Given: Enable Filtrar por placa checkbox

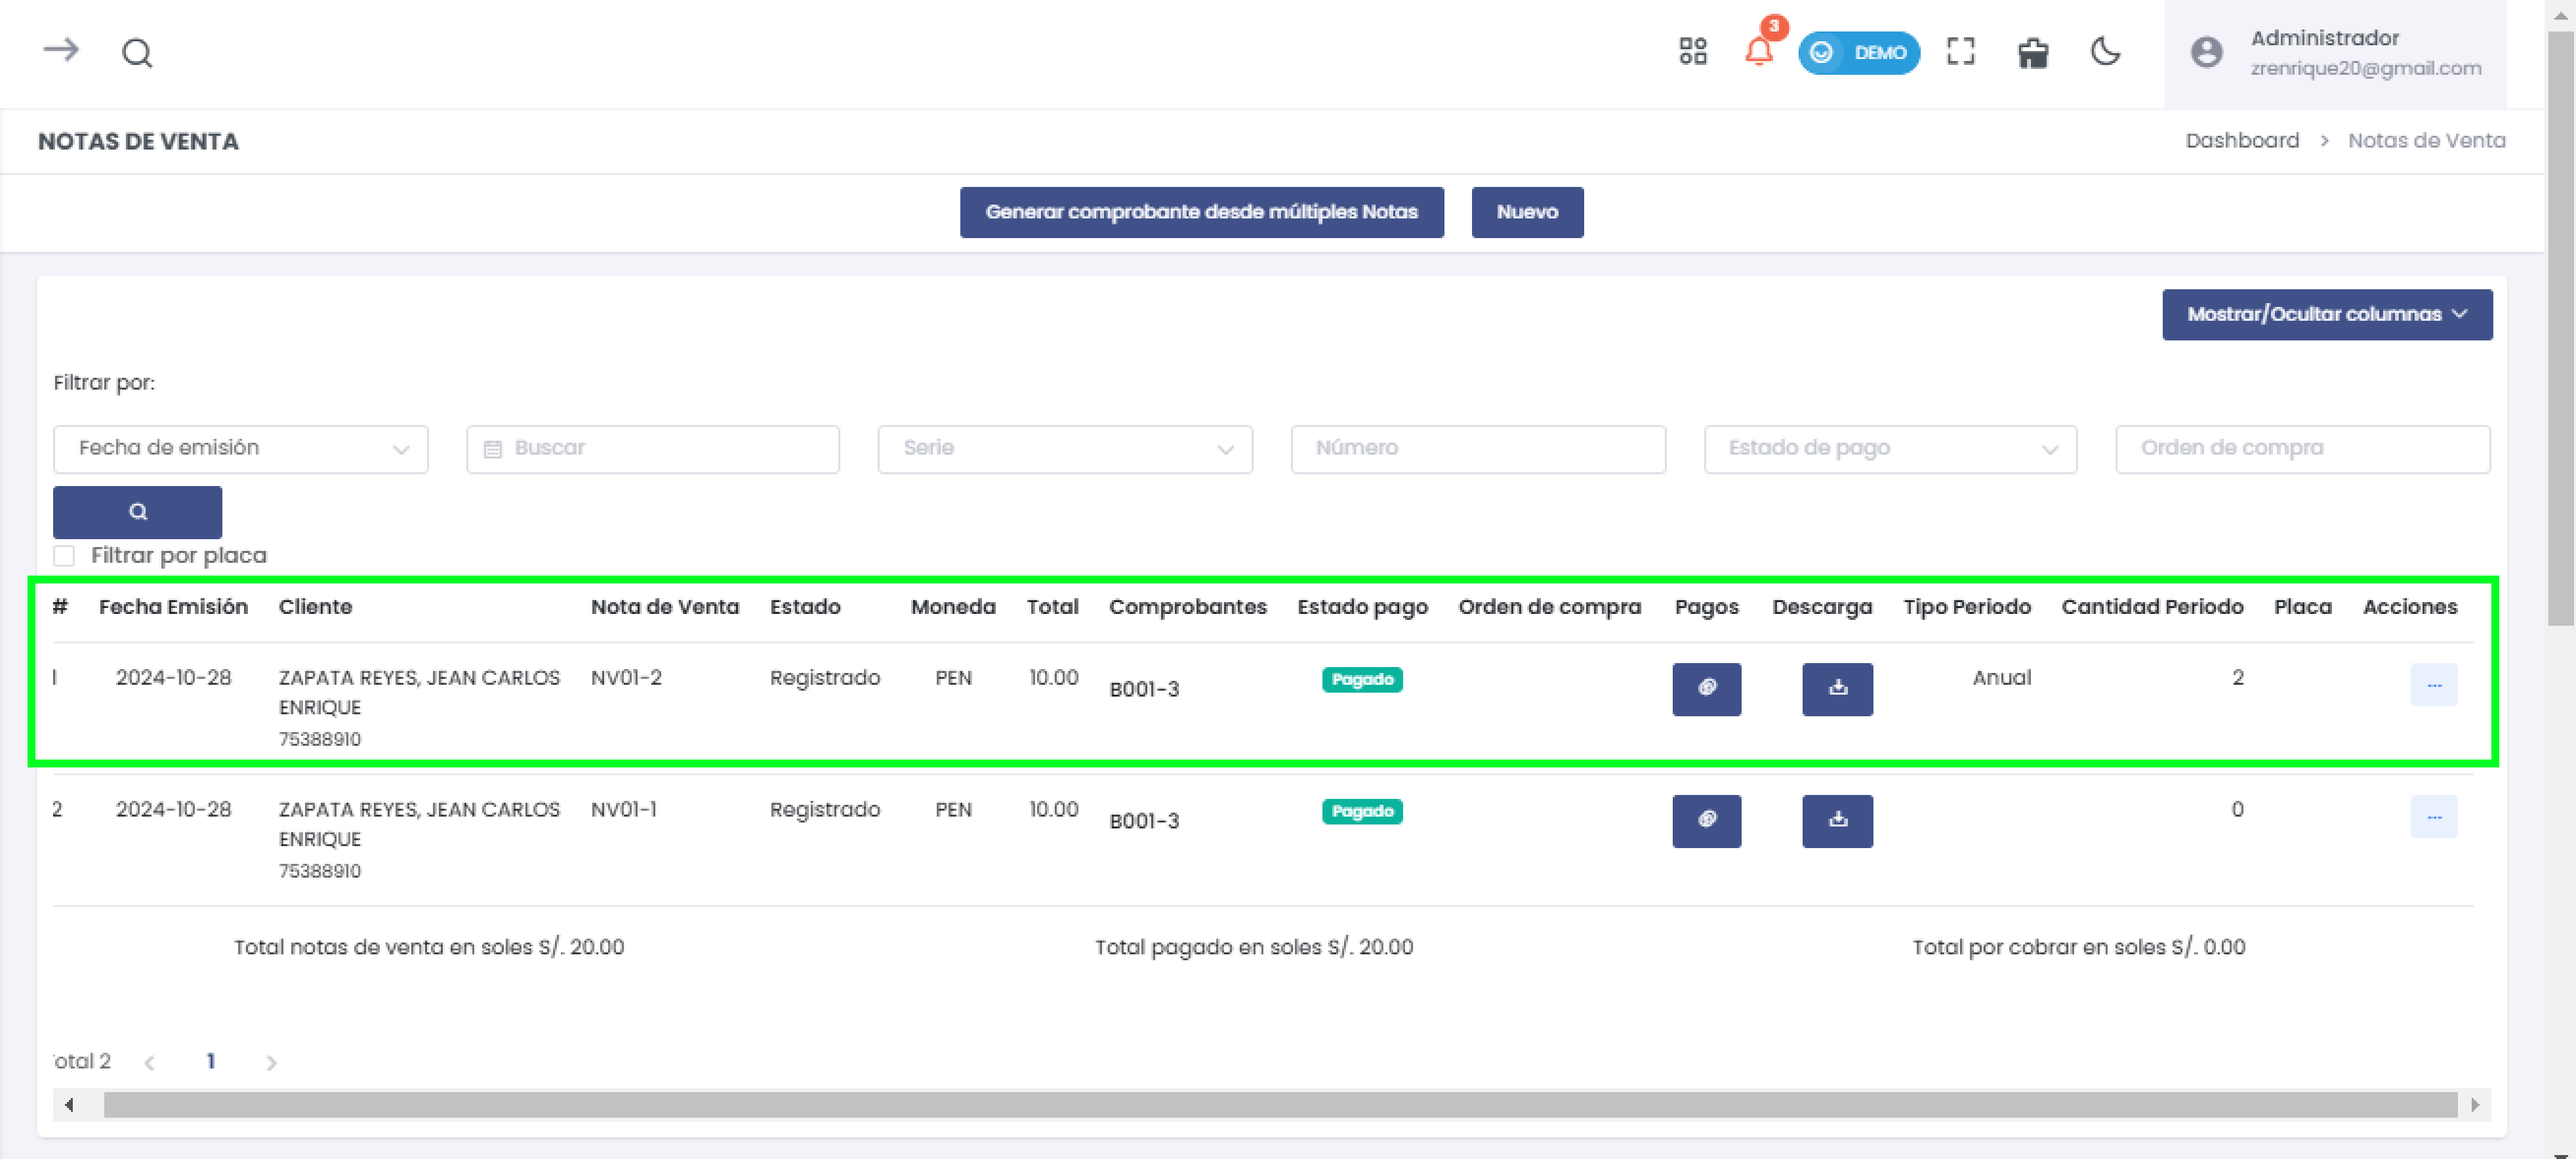Looking at the screenshot, I should (64, 555).
